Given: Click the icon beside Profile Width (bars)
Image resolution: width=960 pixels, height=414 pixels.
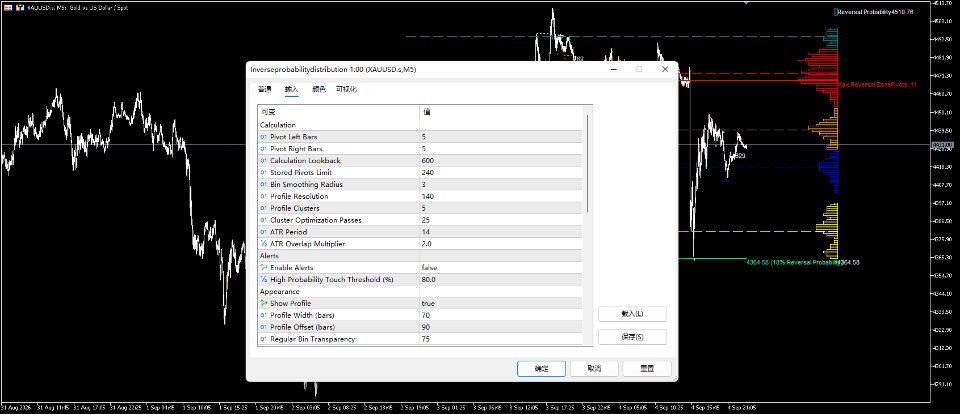Looking at the screenshot, I should pyautogui.click(x=263, y=315).
